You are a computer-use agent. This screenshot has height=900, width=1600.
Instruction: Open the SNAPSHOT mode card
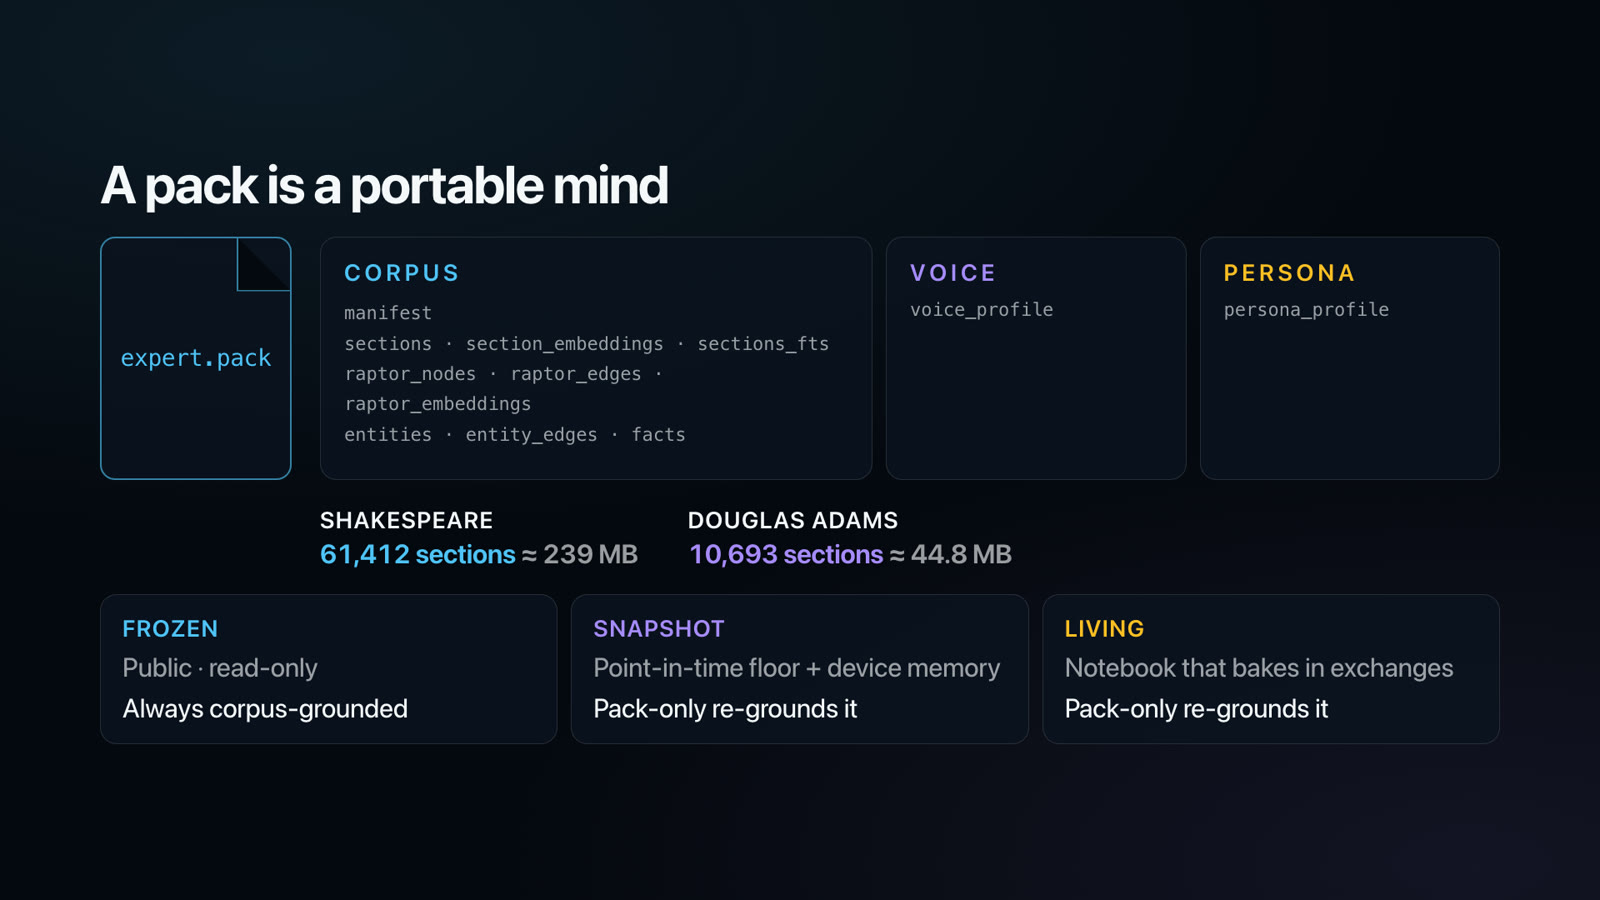[800, 669]
